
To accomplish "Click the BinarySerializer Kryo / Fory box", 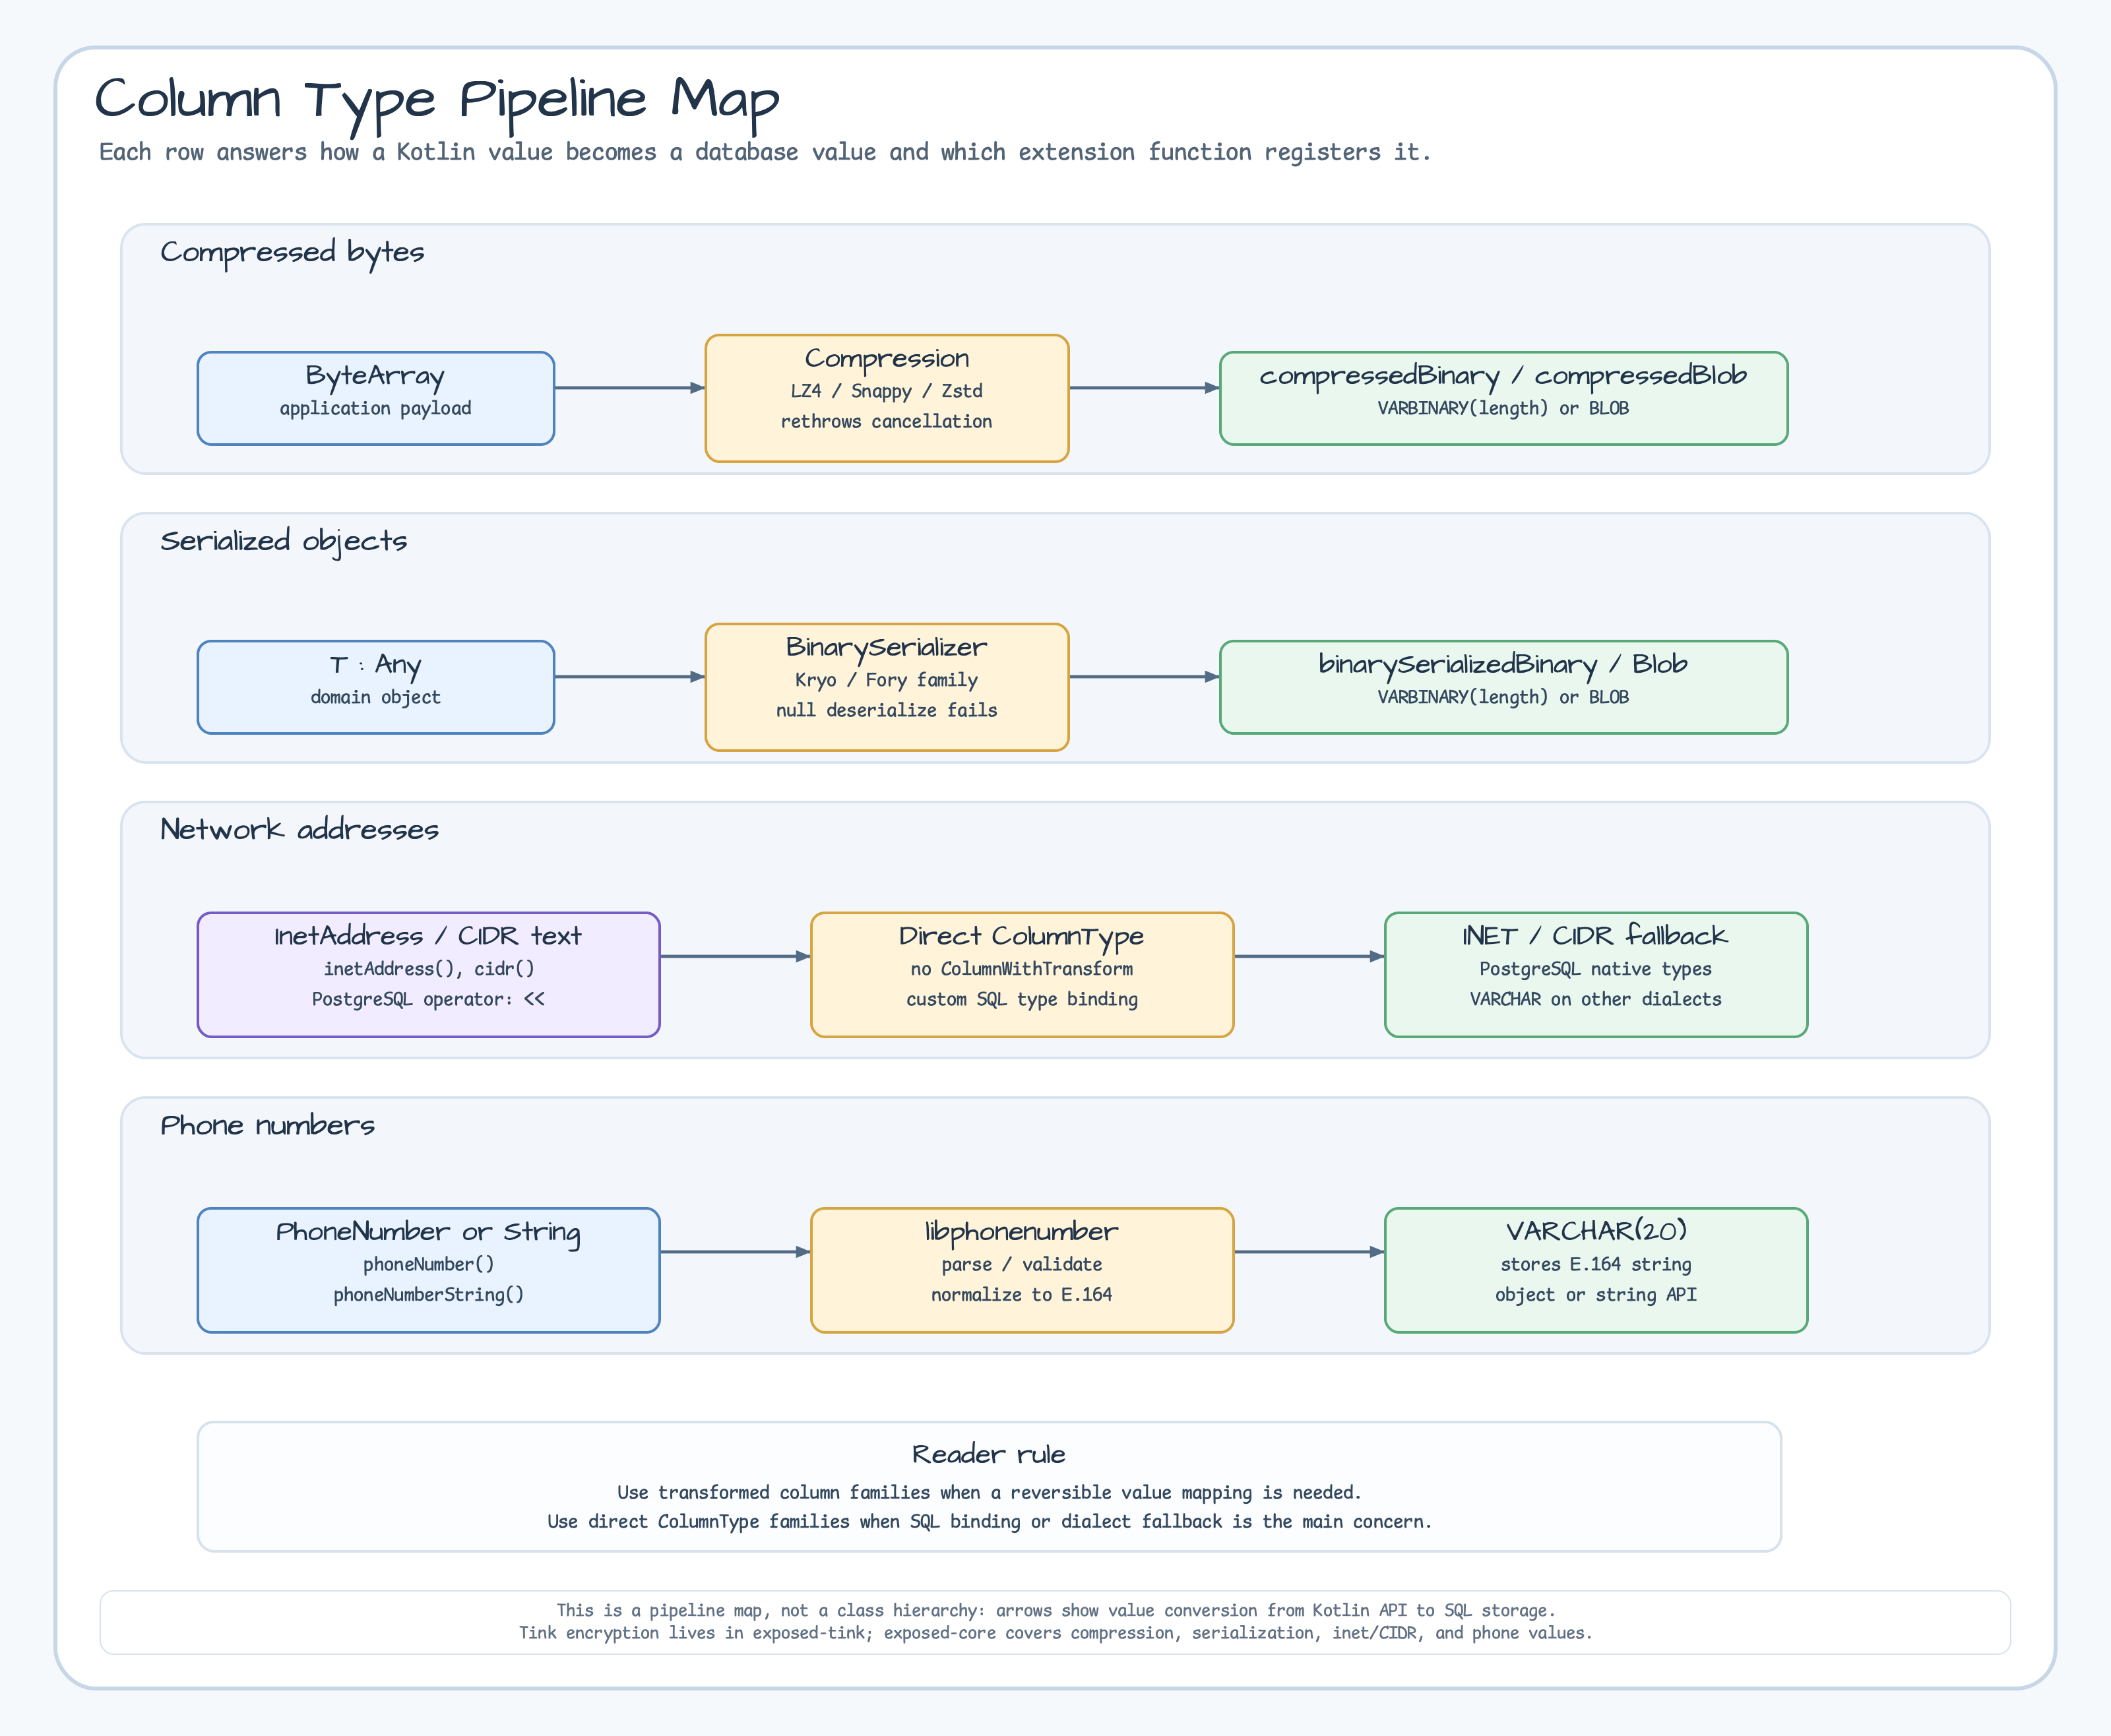I will pos(887,687).
